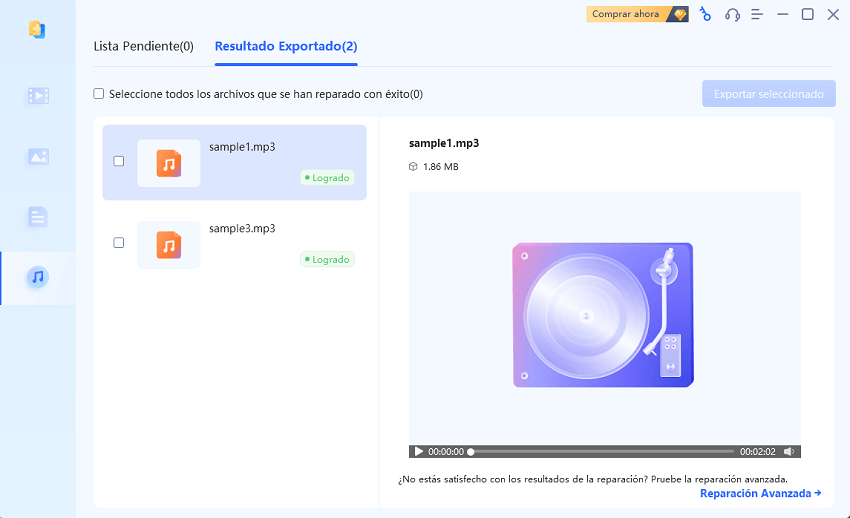This screenshot has width=850, height=518.
Task: Select the audio repair sidebar section
Action: click(38, 277)
